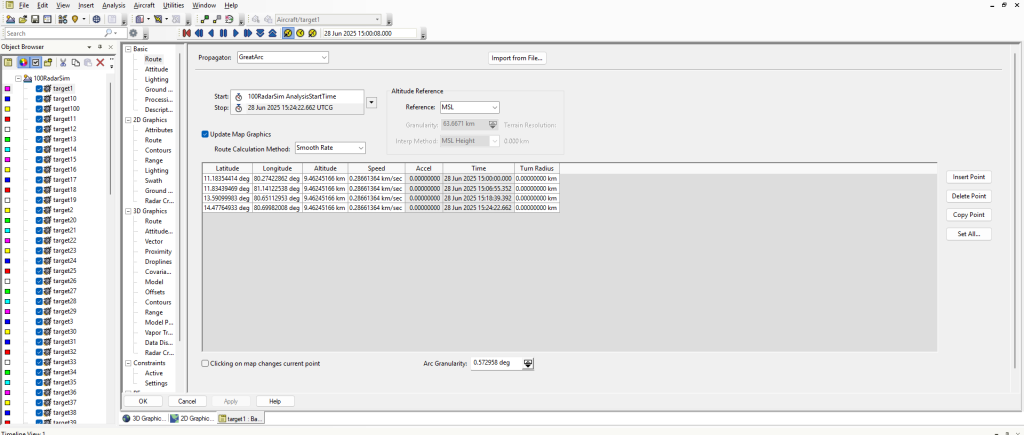Toggle the Update Map Graphics checkbox
Image resolution: width=1024 pixels, height=435 pixels.
pyautogui.click(x=205, y=134)
